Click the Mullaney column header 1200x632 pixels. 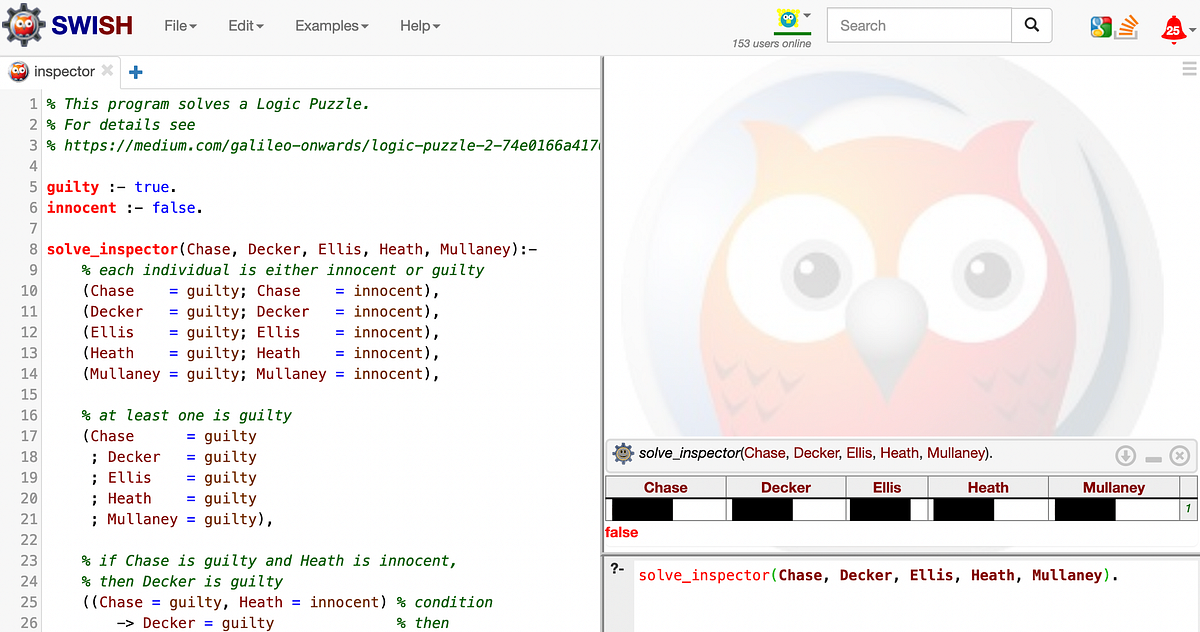[x=1114, y=487]
